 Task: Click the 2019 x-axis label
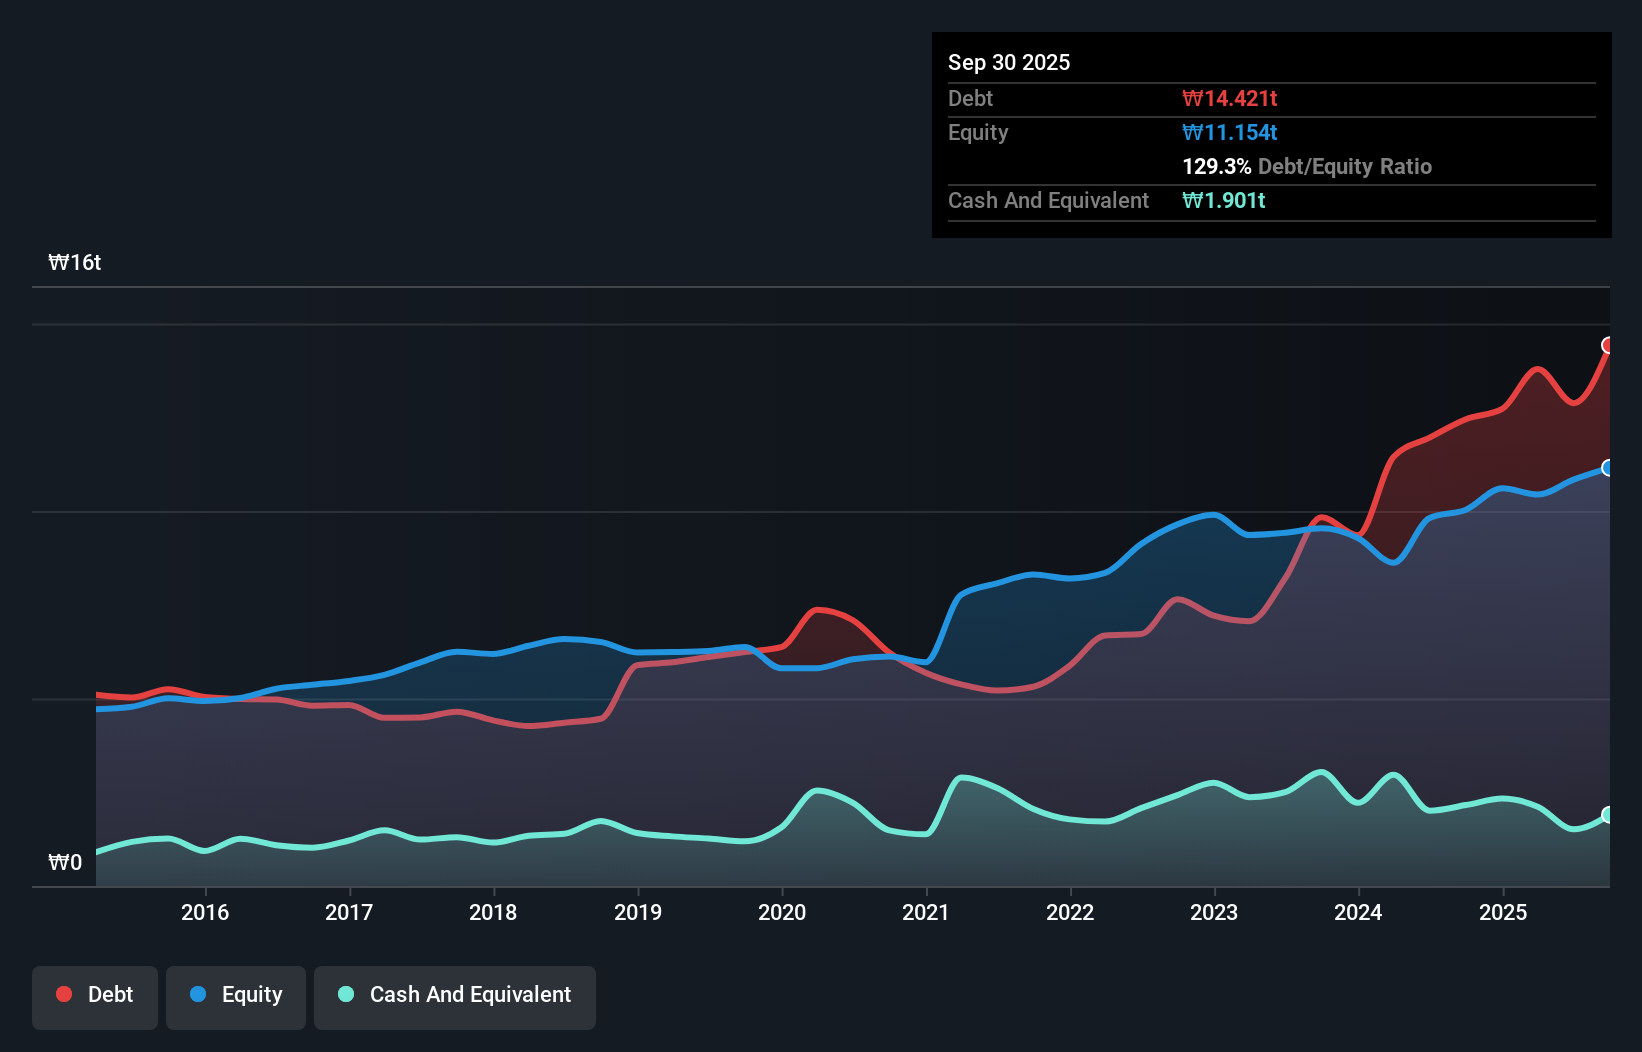click(x=638, y=912)
